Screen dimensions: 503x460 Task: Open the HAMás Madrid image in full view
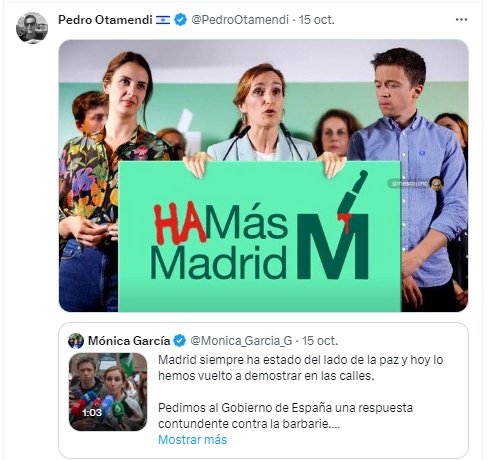pos(263,176)
